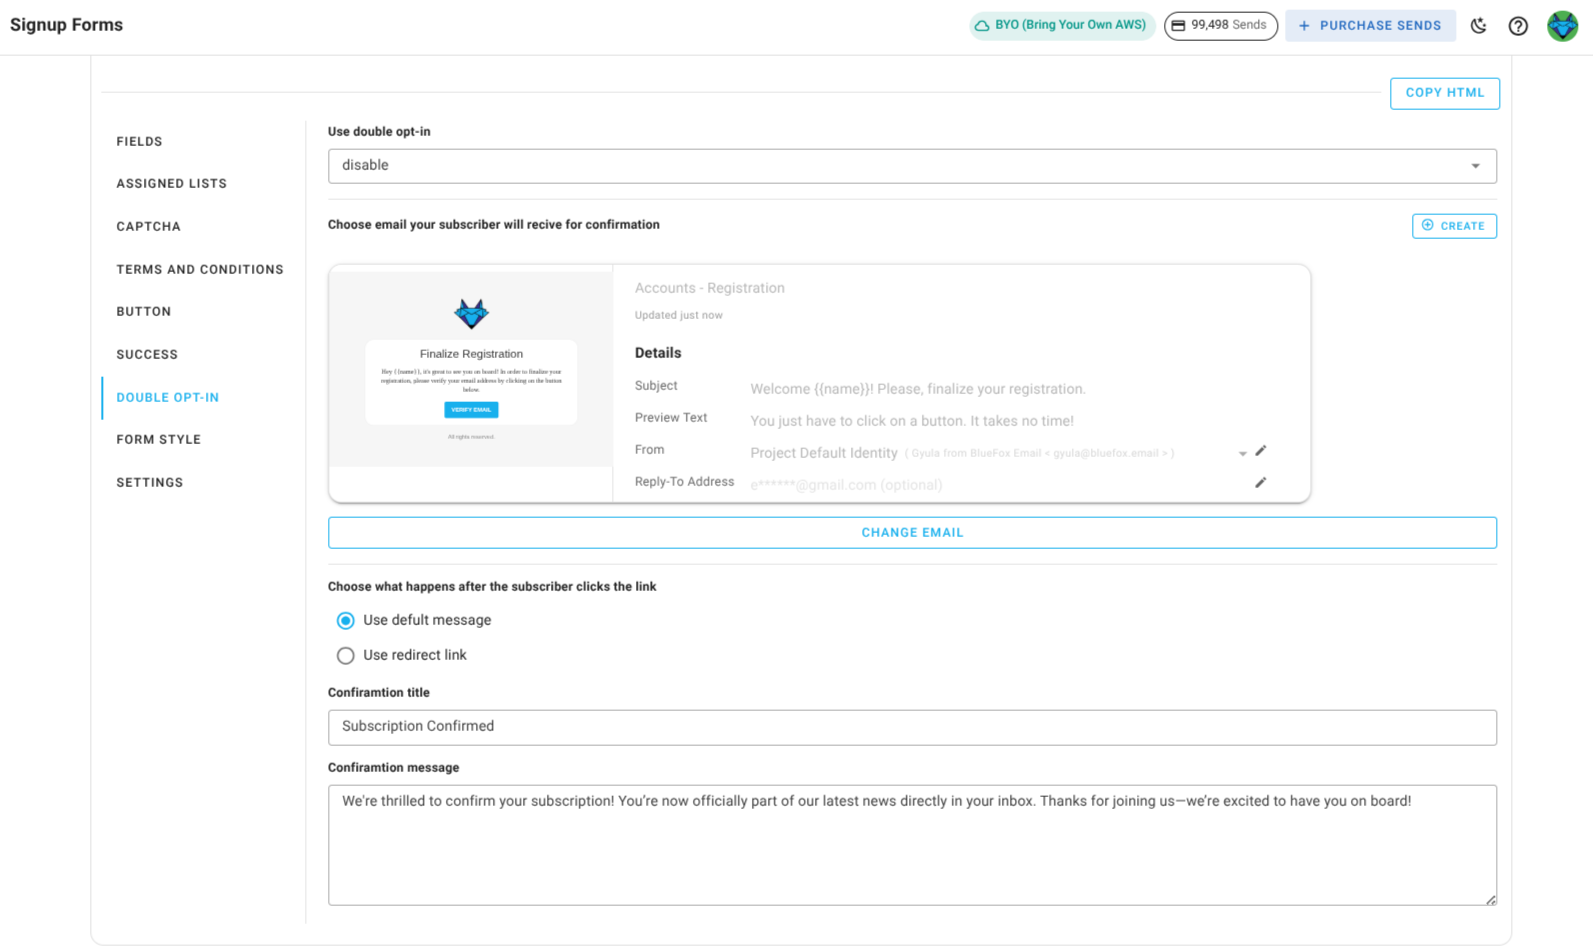The width and height of the screenshot is (1593, 952).
Task: Select Use redirect link radio button
Action: [x=346, y=656]
